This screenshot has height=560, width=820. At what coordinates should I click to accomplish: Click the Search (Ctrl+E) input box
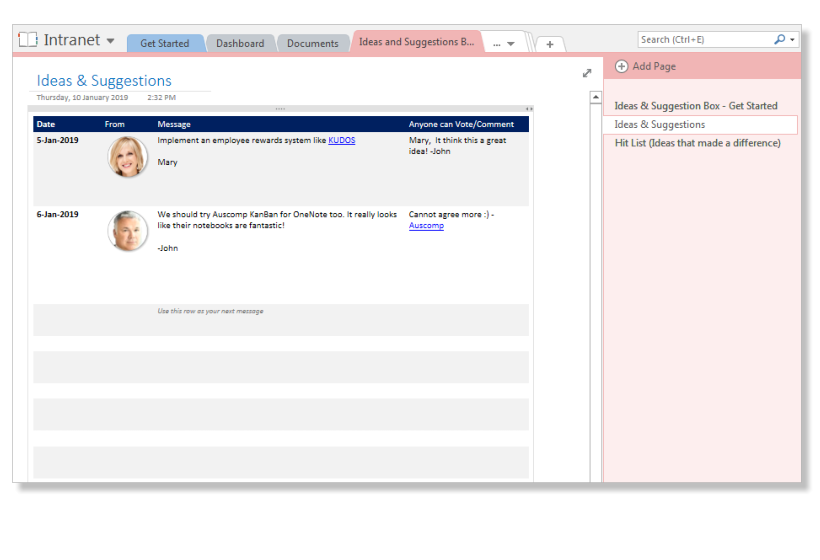click(x=705, y=40)
